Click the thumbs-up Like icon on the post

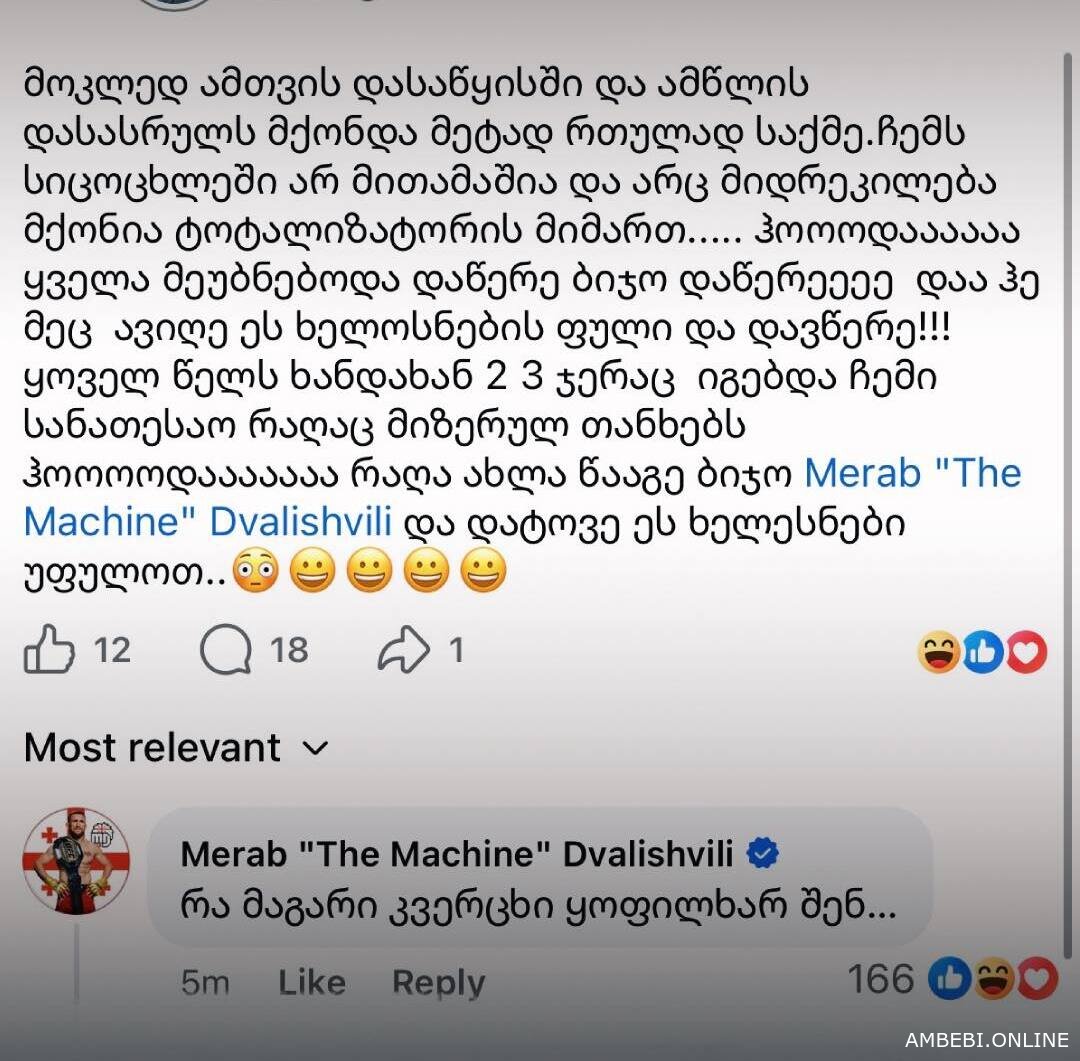[x=49, y=649]
